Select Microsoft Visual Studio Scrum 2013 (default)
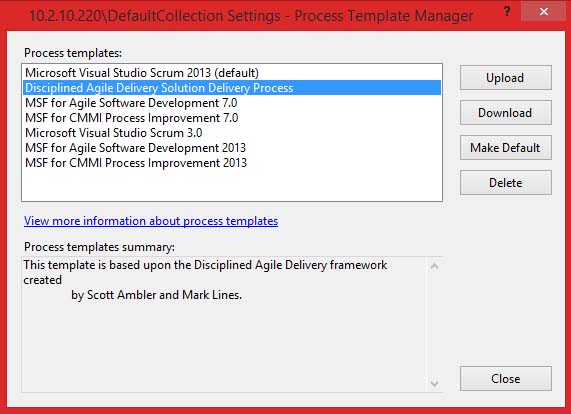This screenshot has height=414, width=571. click(x=232, y=72)
